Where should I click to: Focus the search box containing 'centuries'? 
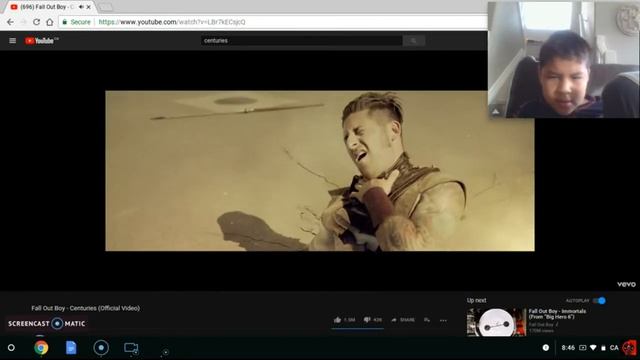click(301, 40)
